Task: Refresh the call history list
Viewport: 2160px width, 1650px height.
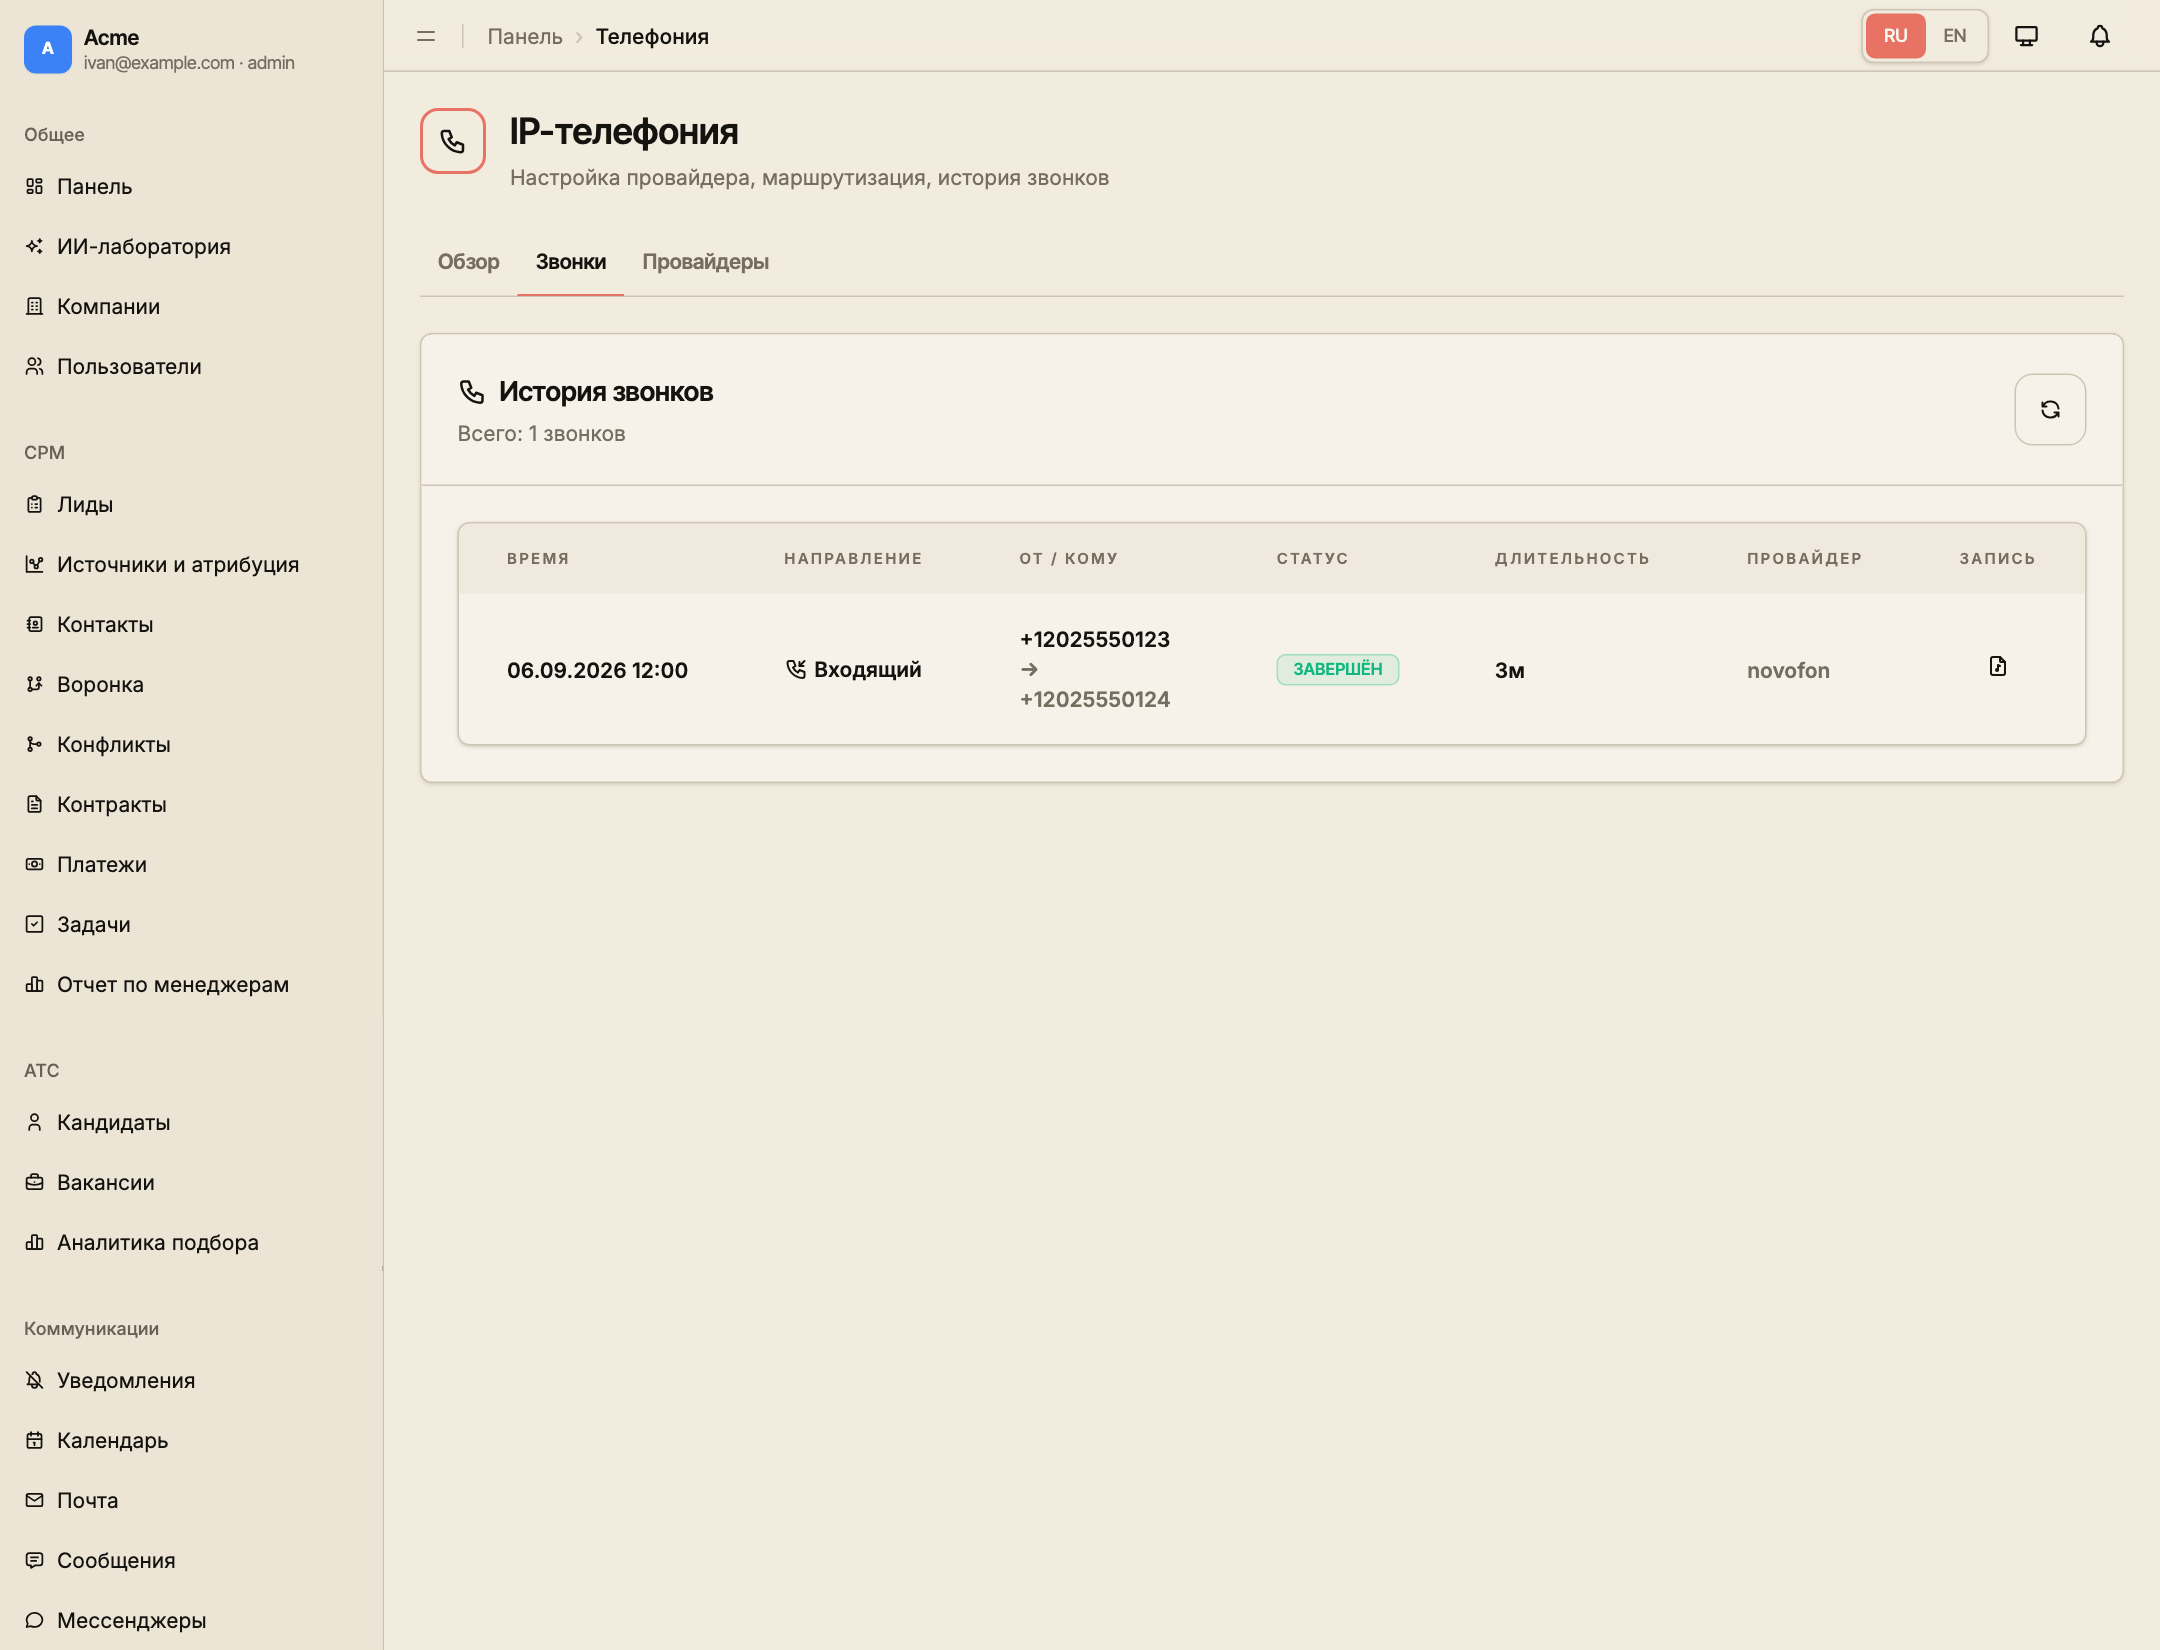Action: [2050, 409]
